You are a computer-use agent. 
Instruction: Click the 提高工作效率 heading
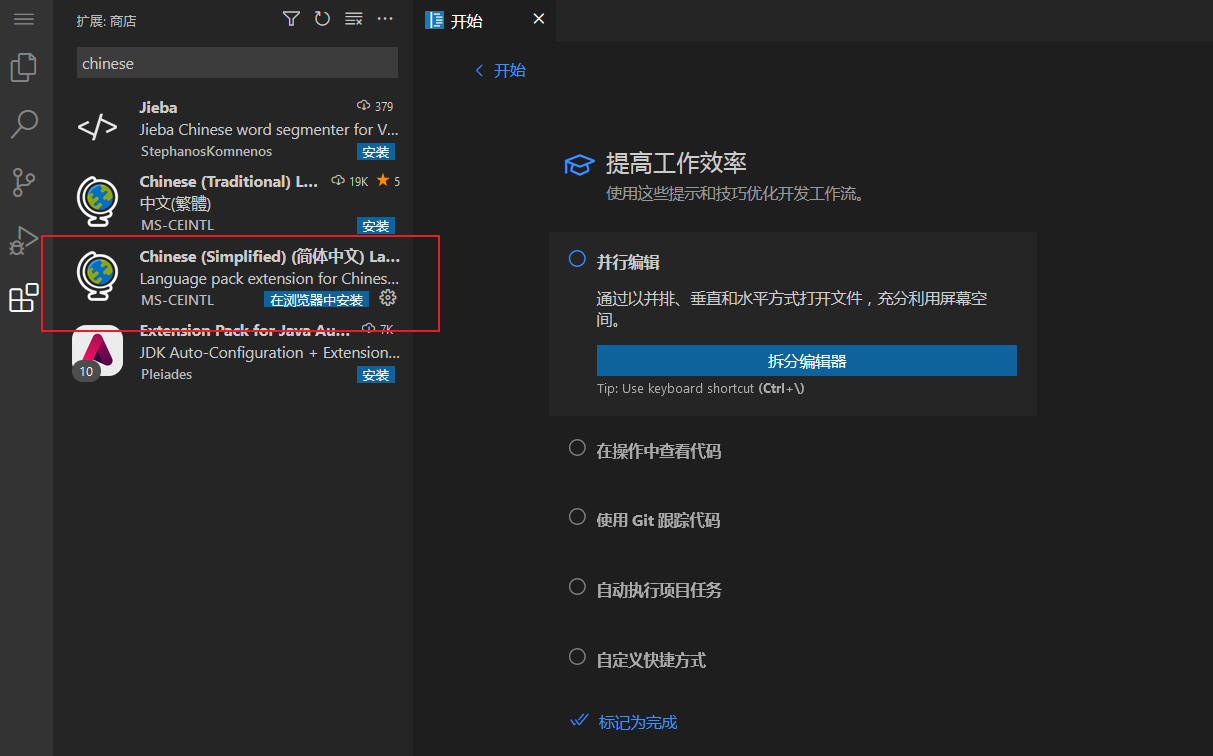[x=676, y=164]
